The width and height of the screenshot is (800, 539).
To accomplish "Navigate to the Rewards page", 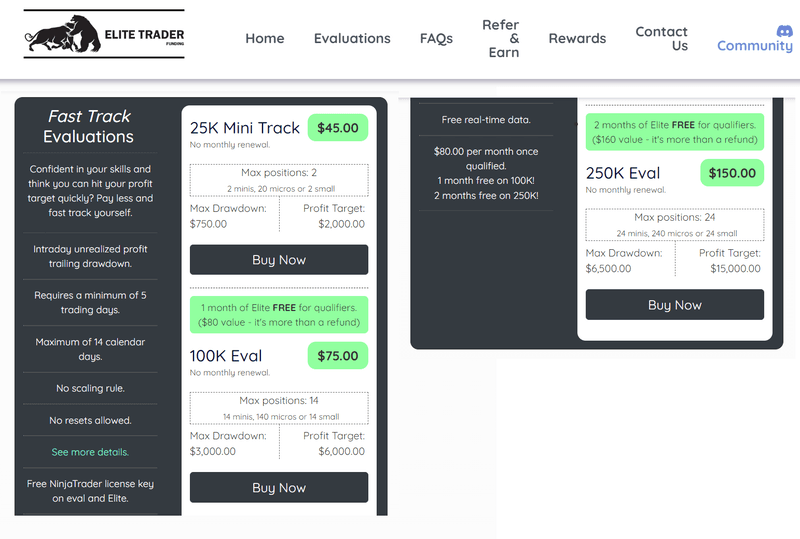I will point(577,38).
